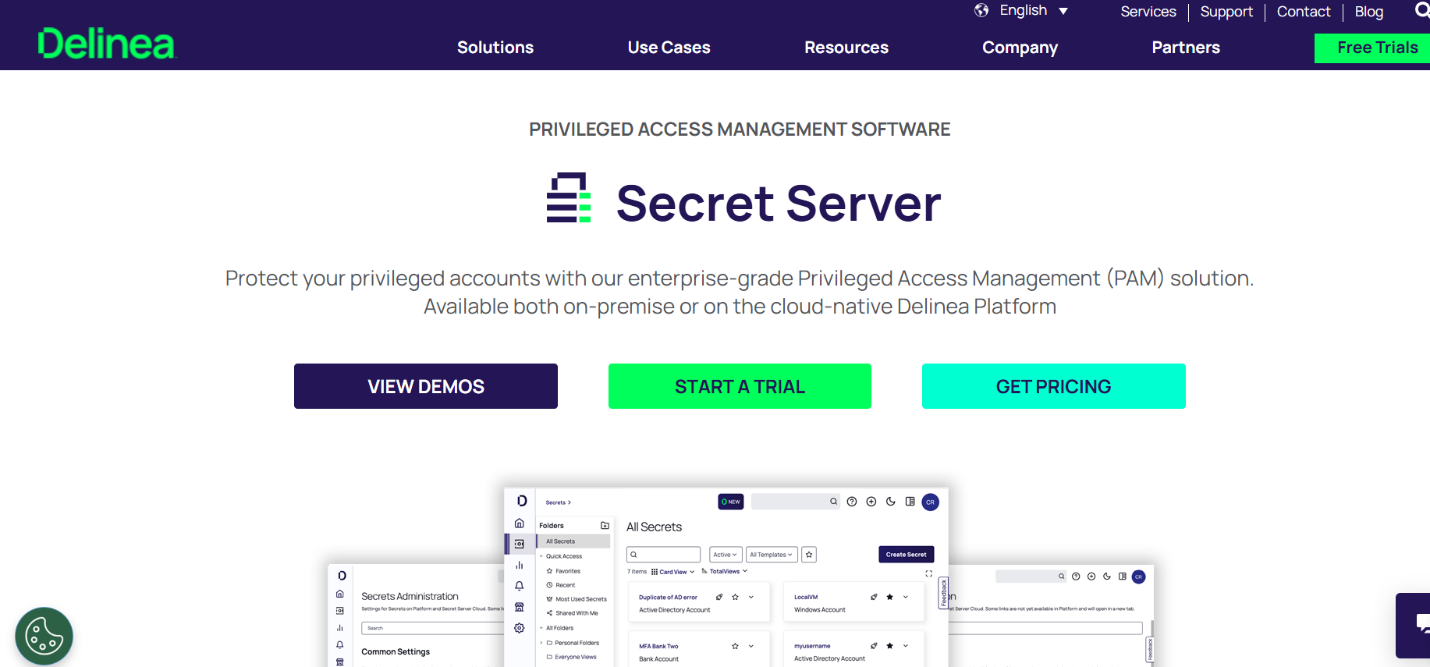Click search bar in right screenshot header
The height and width of the screenshot is (667, 1430).
pyautogui.click(x=1031, y=577)
